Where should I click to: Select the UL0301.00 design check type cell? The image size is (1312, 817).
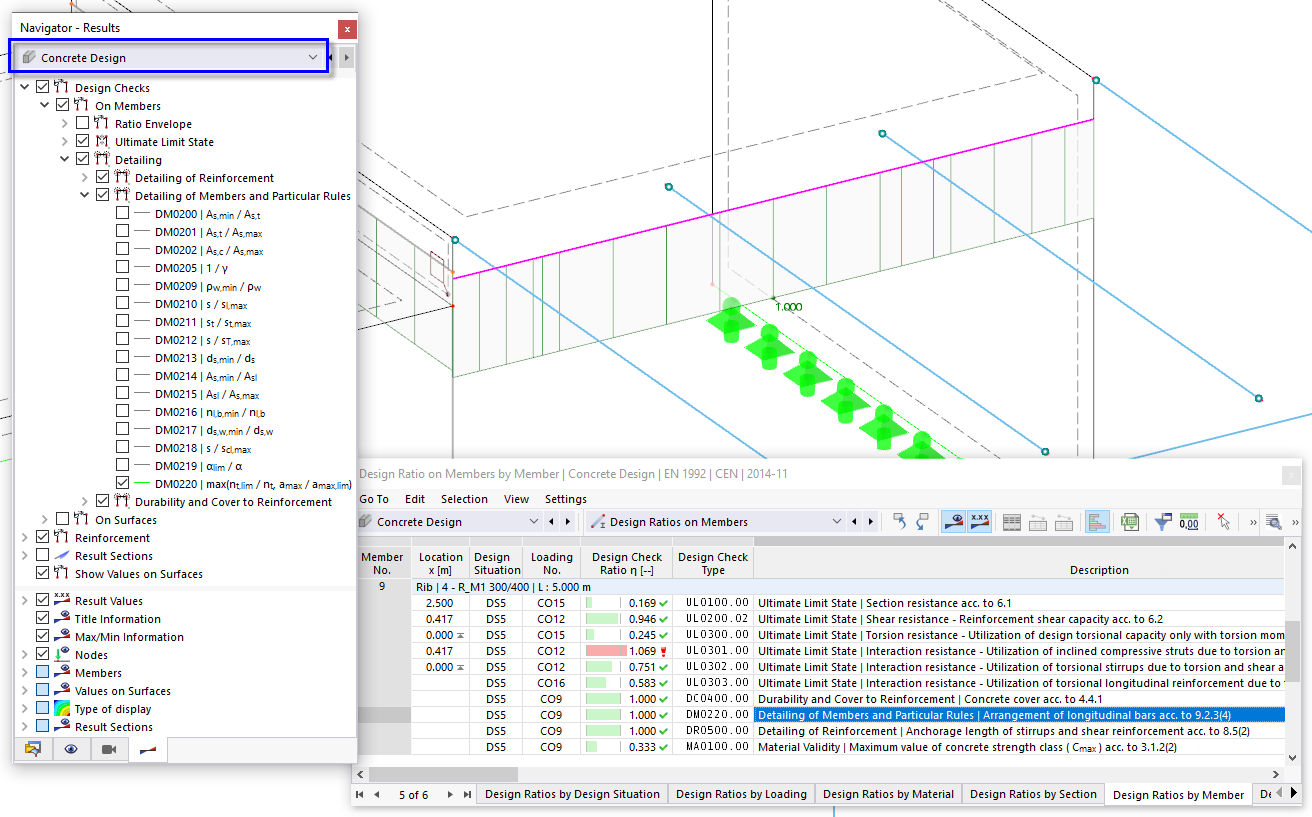(x=712, y=651)
